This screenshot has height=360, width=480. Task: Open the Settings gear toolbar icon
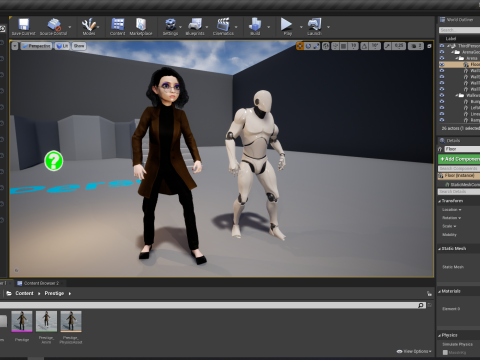coord(170,25)
